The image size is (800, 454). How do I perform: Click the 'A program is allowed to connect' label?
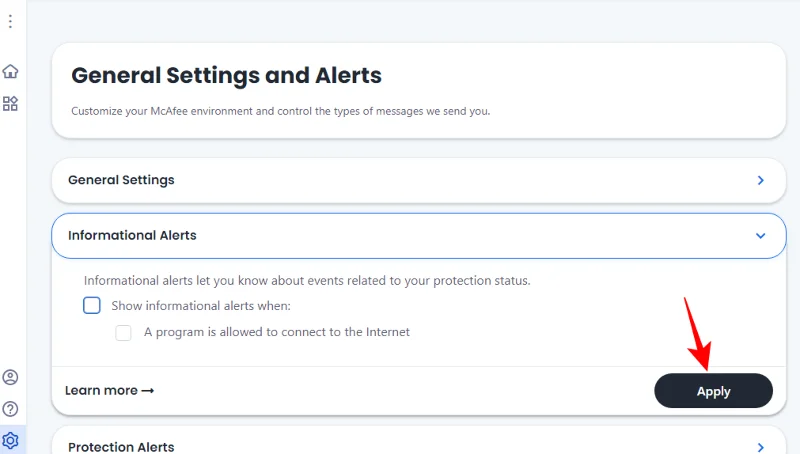point(276,332)
